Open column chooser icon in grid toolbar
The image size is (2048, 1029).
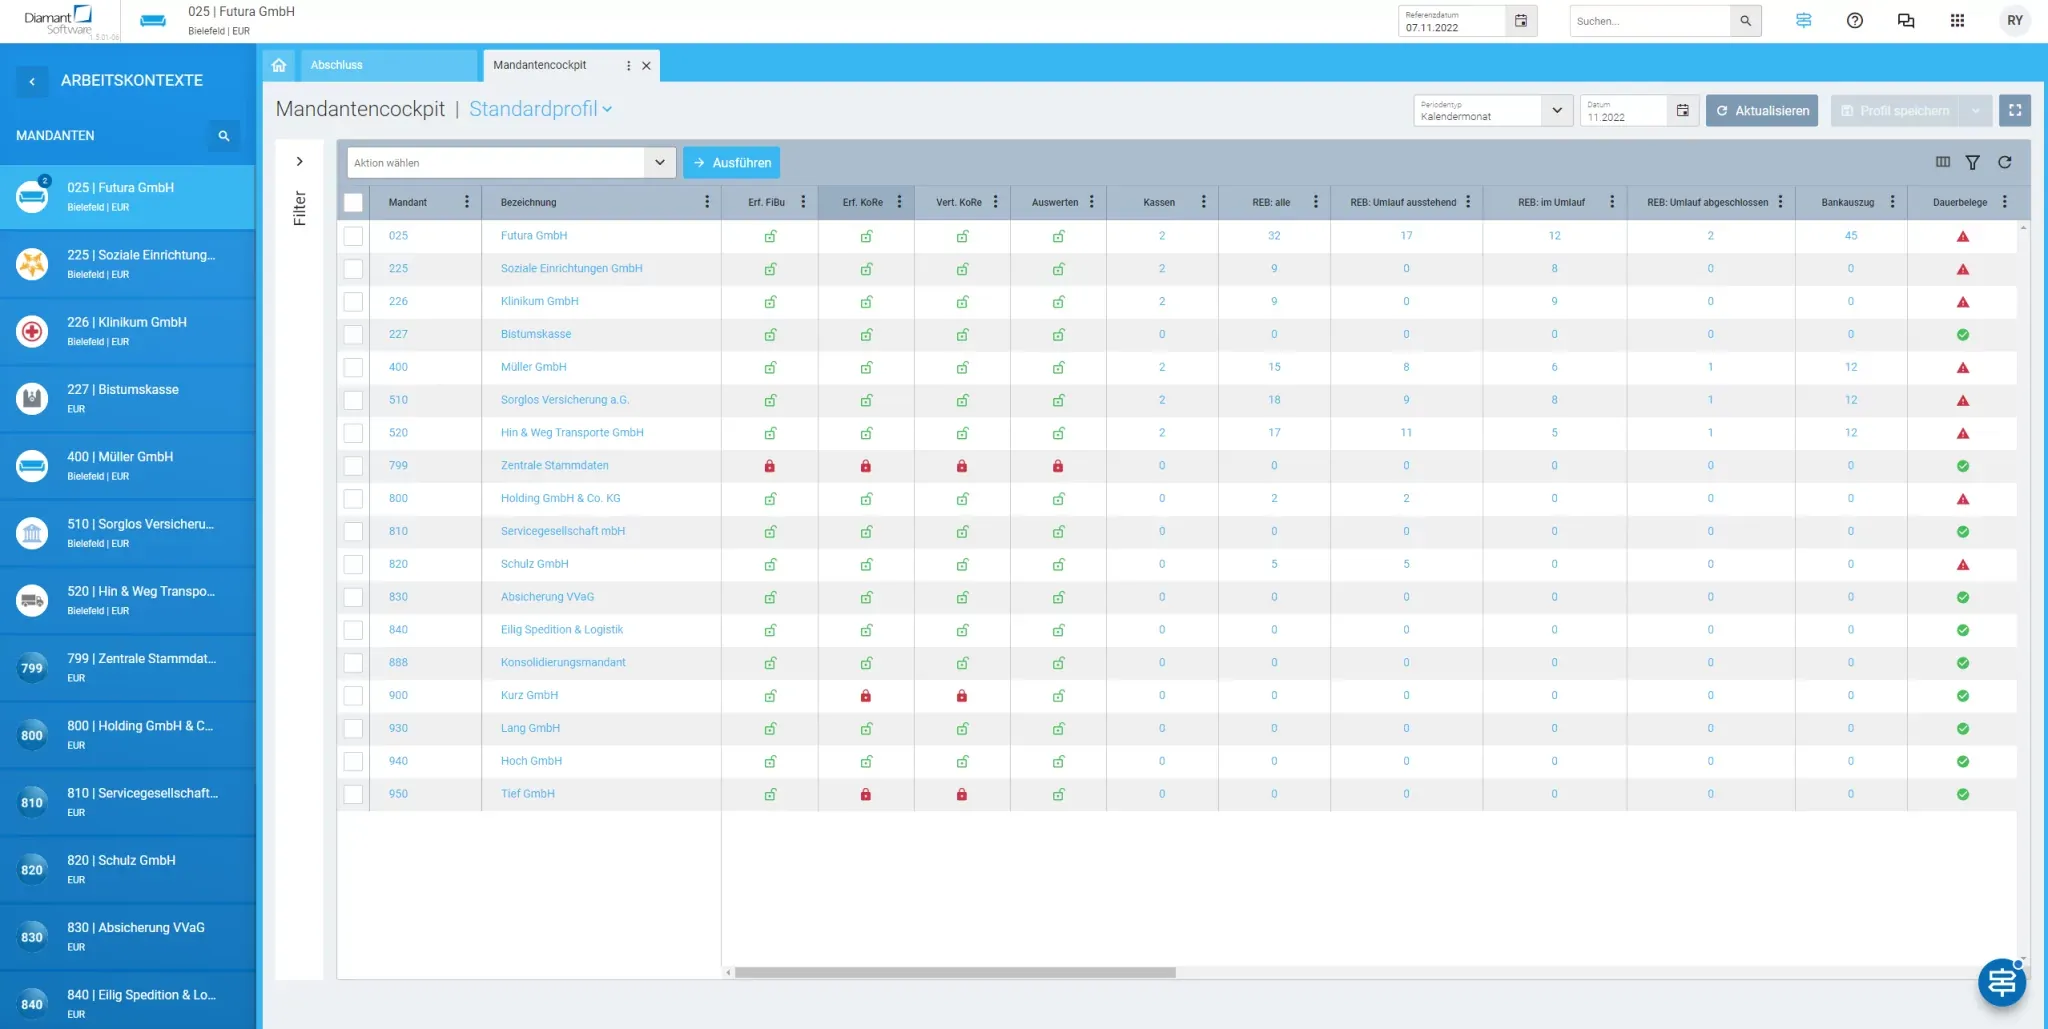pos(1943,162)
